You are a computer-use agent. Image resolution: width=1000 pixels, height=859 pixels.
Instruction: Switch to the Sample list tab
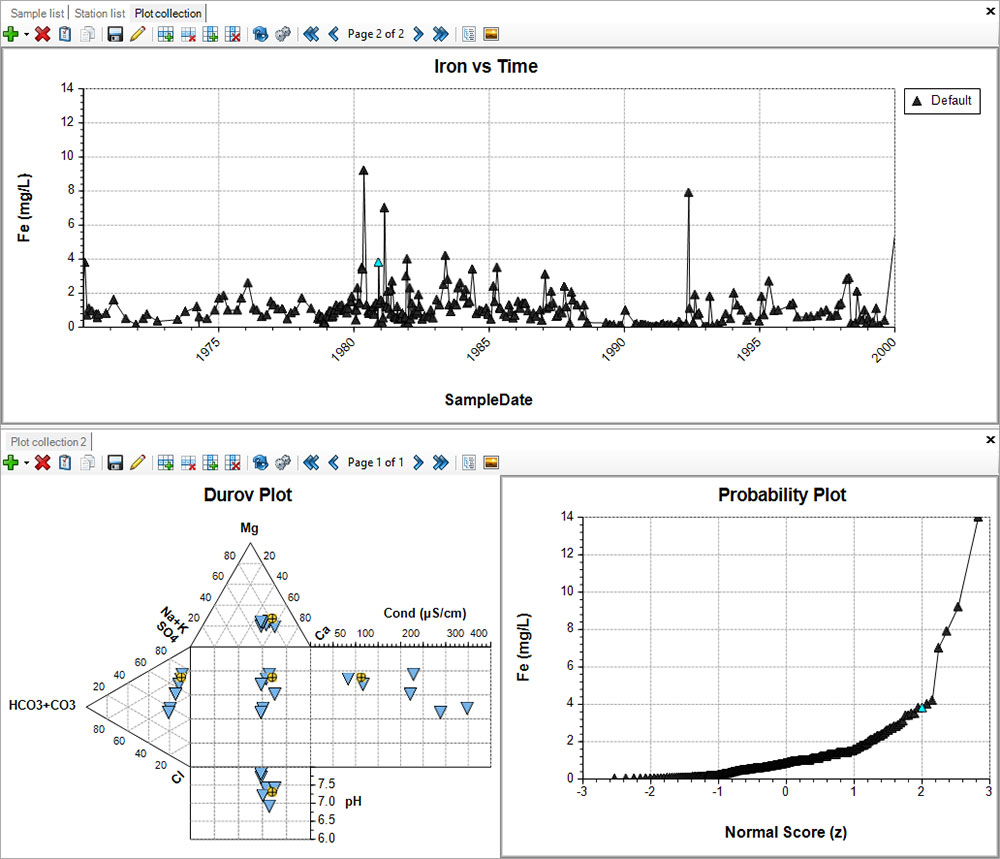click(34, 13)
